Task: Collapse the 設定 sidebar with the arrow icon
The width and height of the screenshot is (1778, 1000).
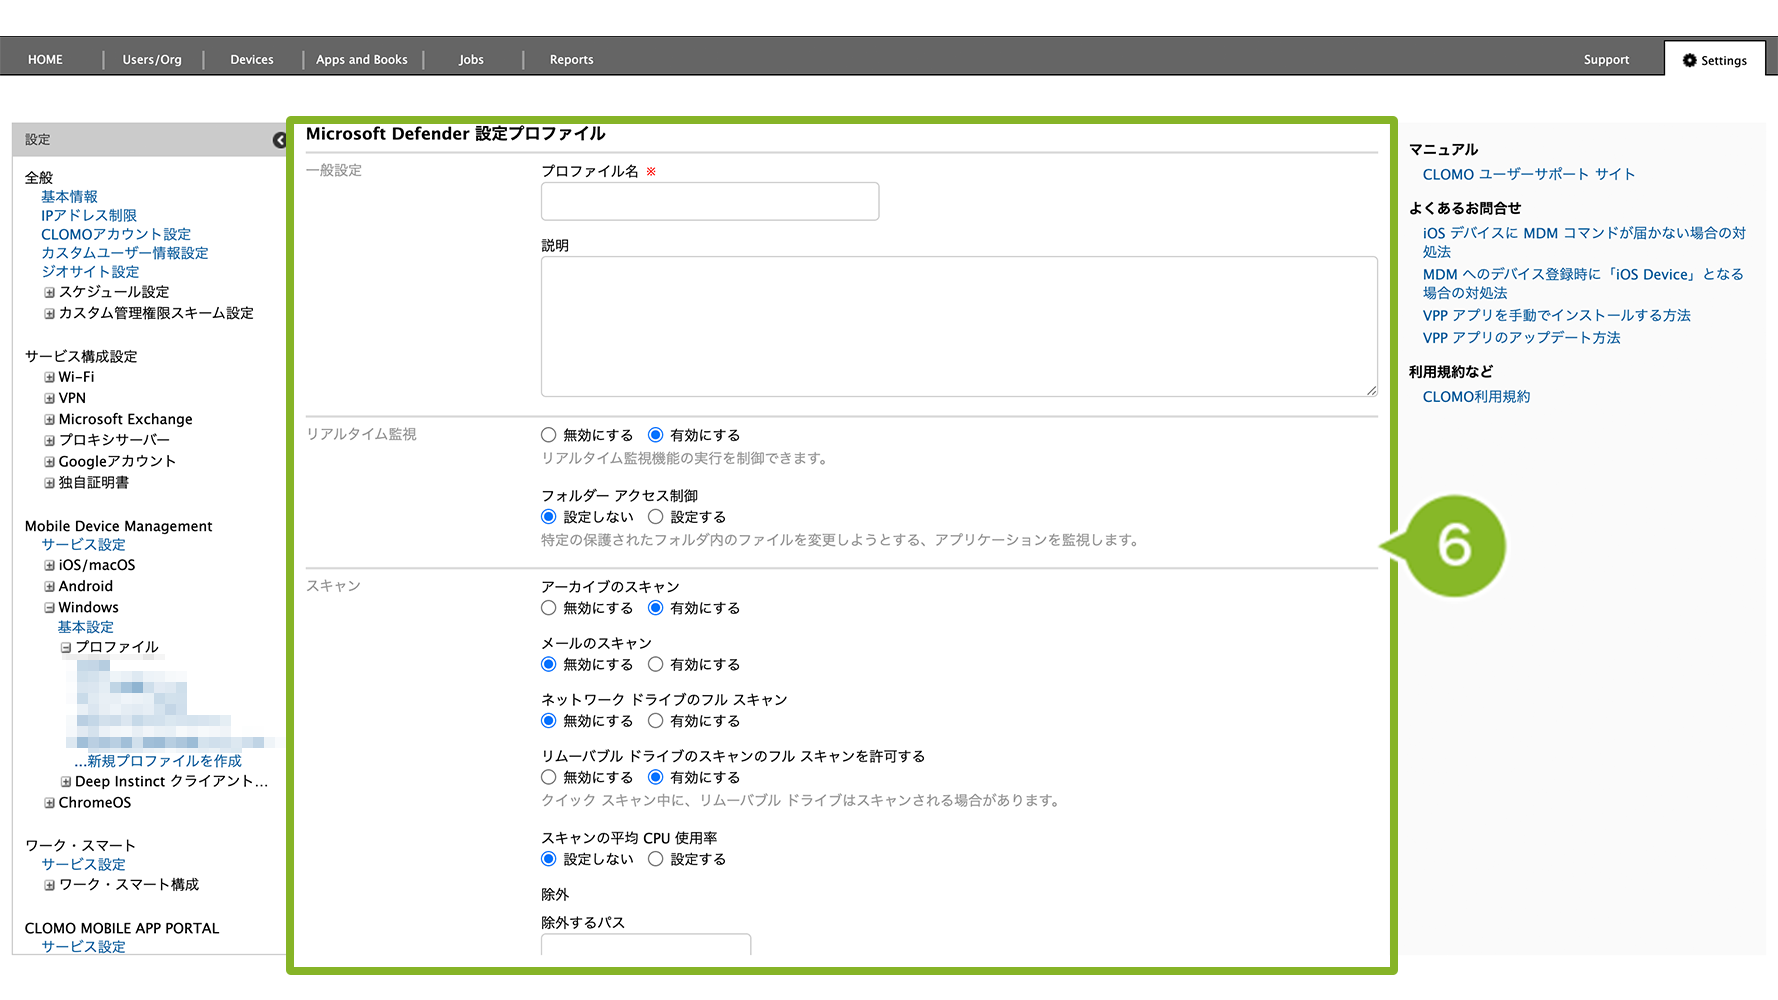Action: [279, 140]
